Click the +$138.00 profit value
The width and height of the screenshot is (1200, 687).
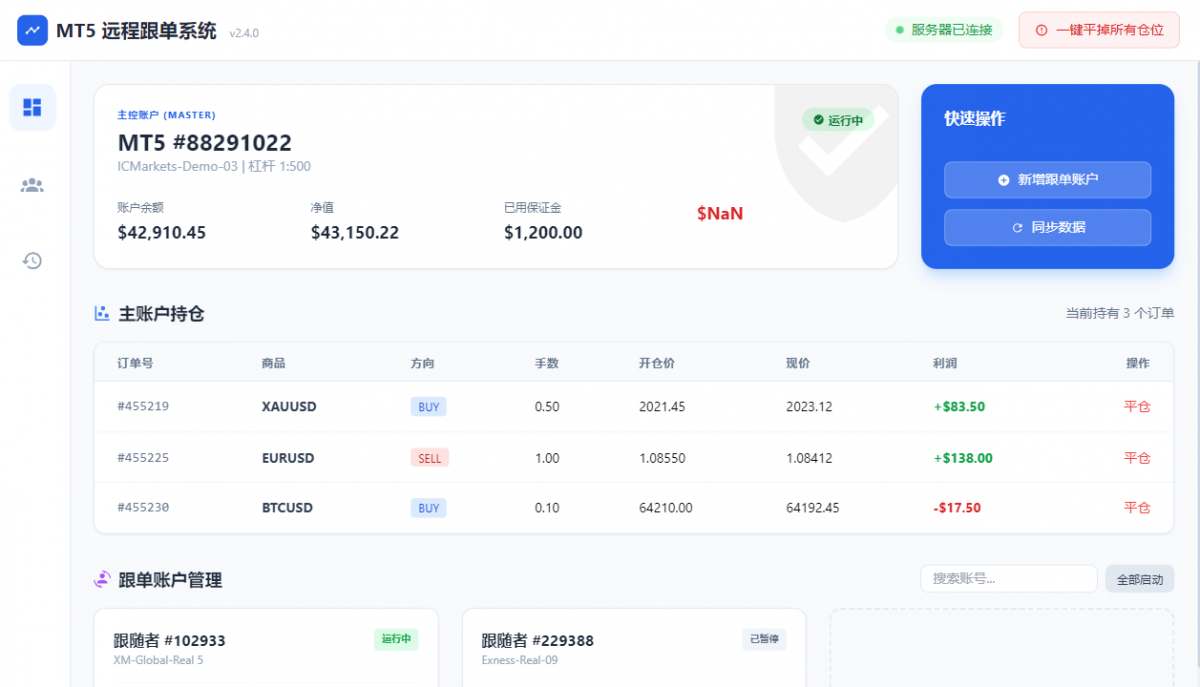click(963, 458)
